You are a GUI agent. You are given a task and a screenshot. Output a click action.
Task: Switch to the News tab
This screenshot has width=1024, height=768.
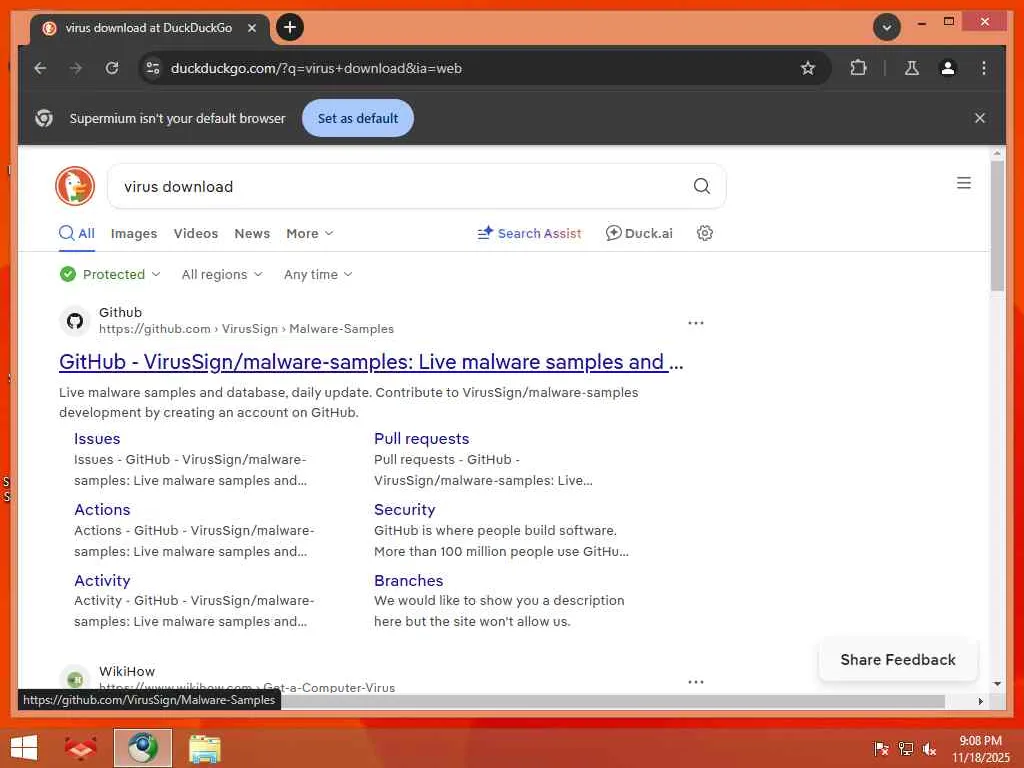click(252, 234)
